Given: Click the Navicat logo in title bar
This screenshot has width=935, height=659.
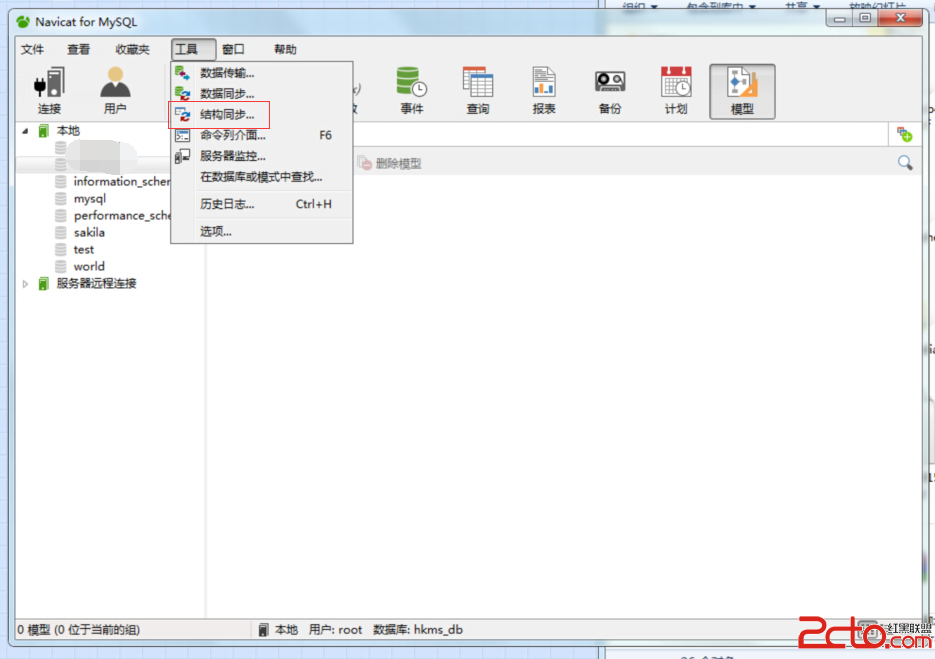Looking at the screenshot, I should 23,22.
